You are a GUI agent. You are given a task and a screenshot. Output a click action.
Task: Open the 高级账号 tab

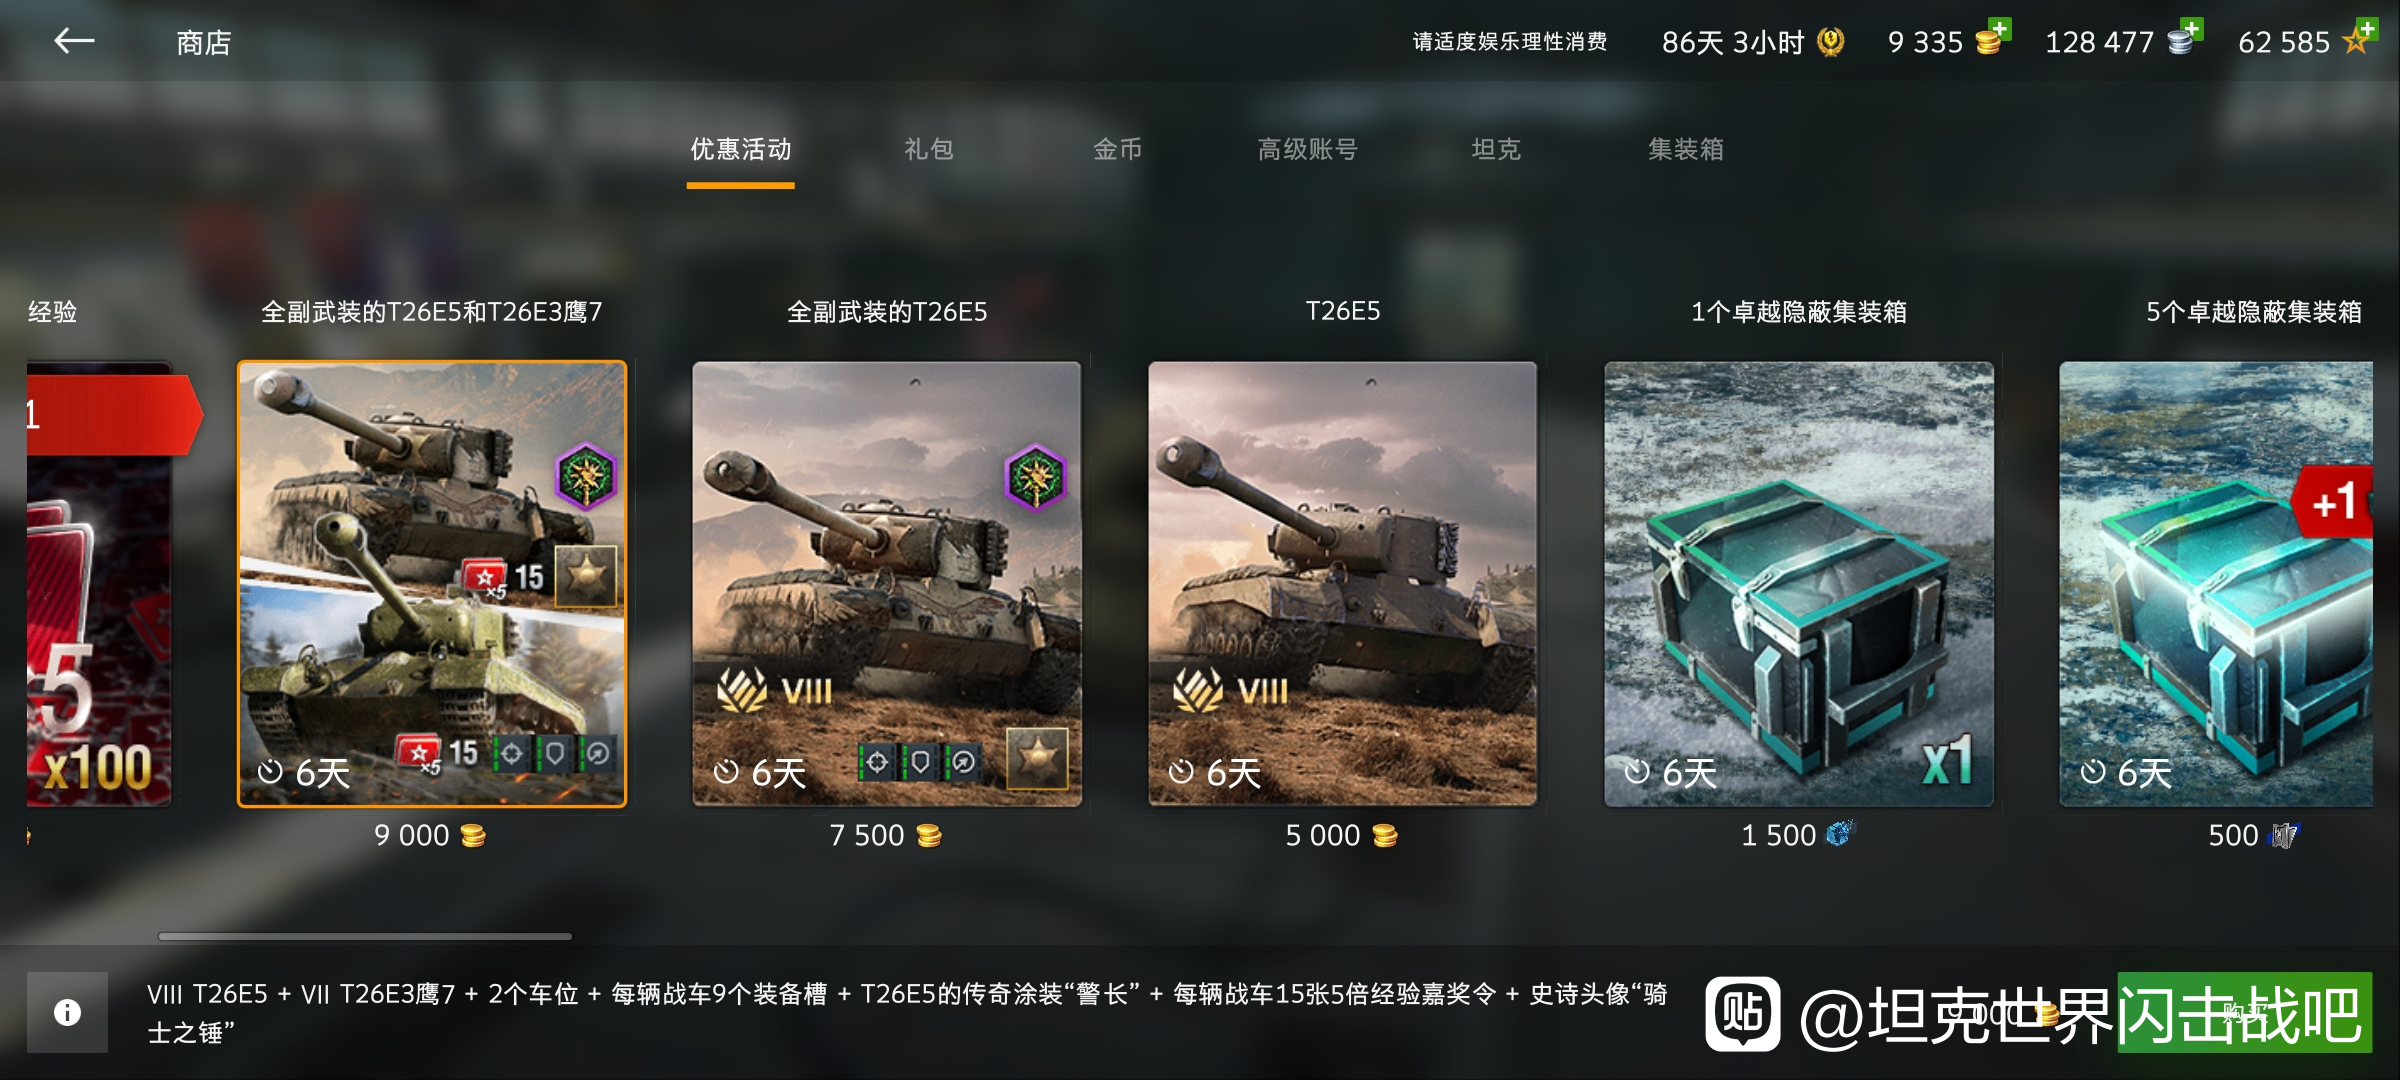tap(1307, 149)
